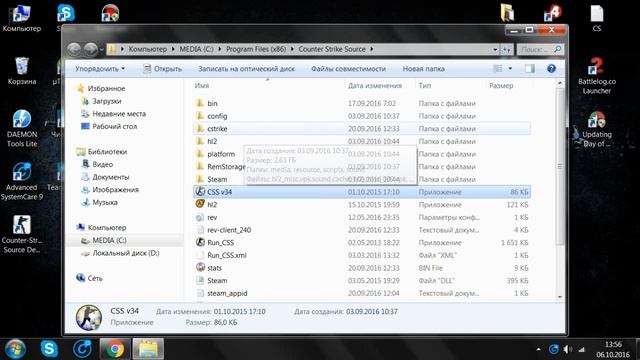Click the hl2 folder icon
Viewport: 640px width, 360px height.
tap(200, 141)
